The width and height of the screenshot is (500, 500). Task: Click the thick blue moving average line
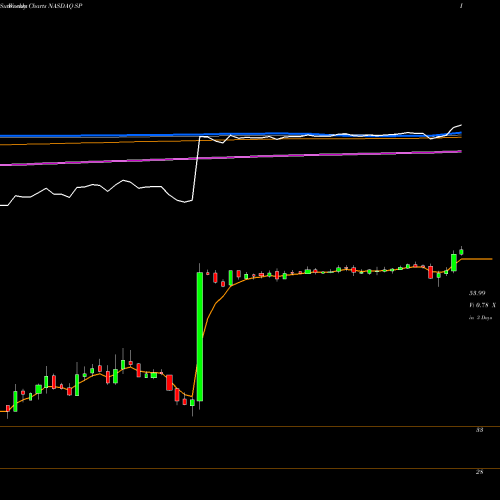click(231, 135)
